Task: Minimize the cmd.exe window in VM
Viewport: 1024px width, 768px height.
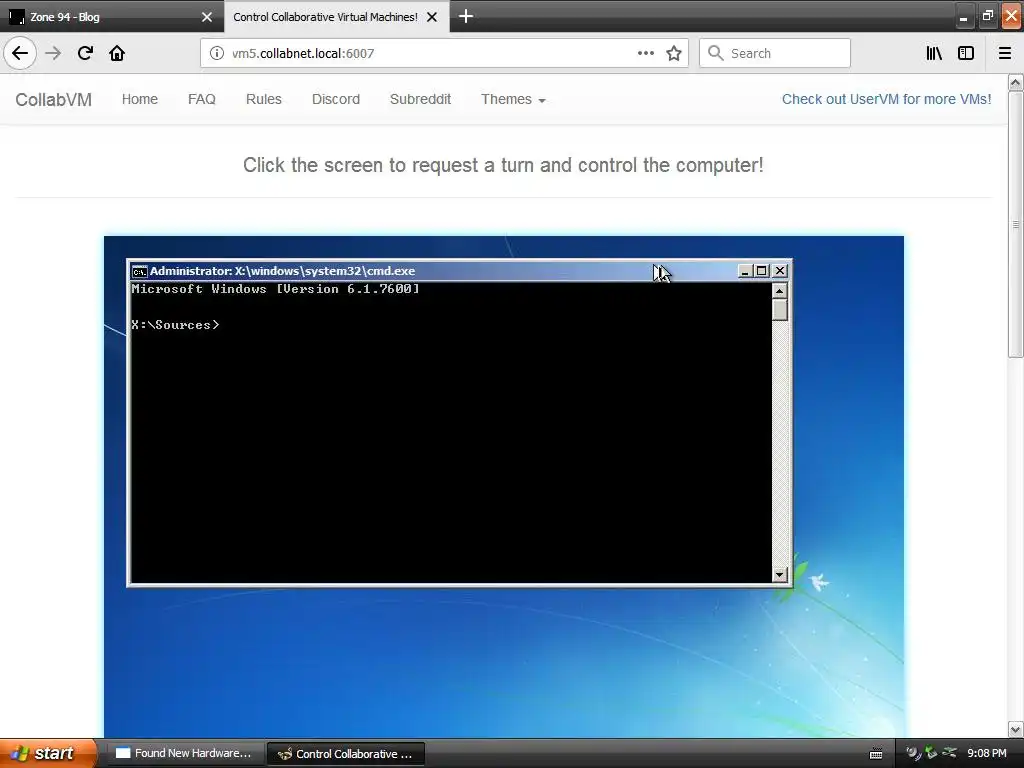Action: [x=744, y=270]
